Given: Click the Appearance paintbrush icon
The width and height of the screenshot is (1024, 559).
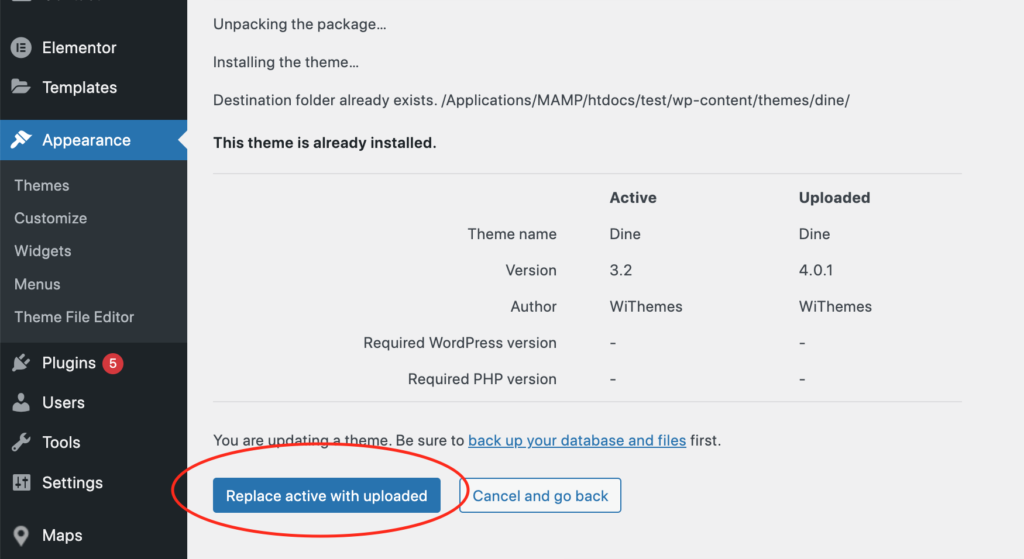Looking at the screenshot, I should pos(21,139).
